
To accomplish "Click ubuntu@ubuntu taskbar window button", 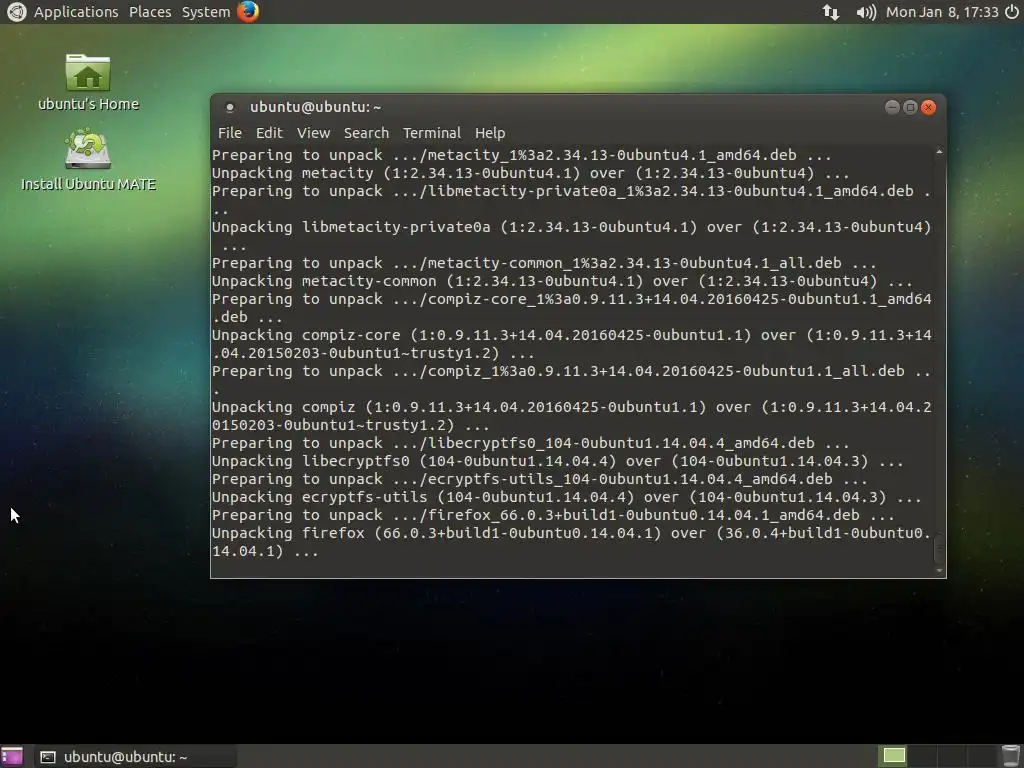I will [134, 756].
